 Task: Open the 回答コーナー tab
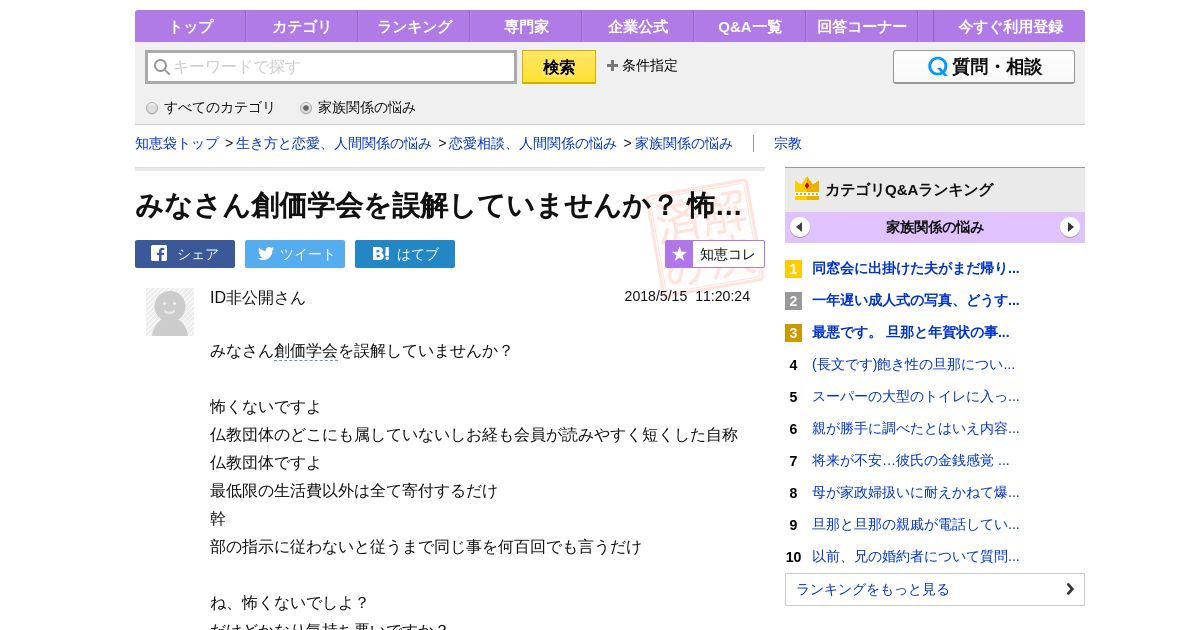coord(862,26)
